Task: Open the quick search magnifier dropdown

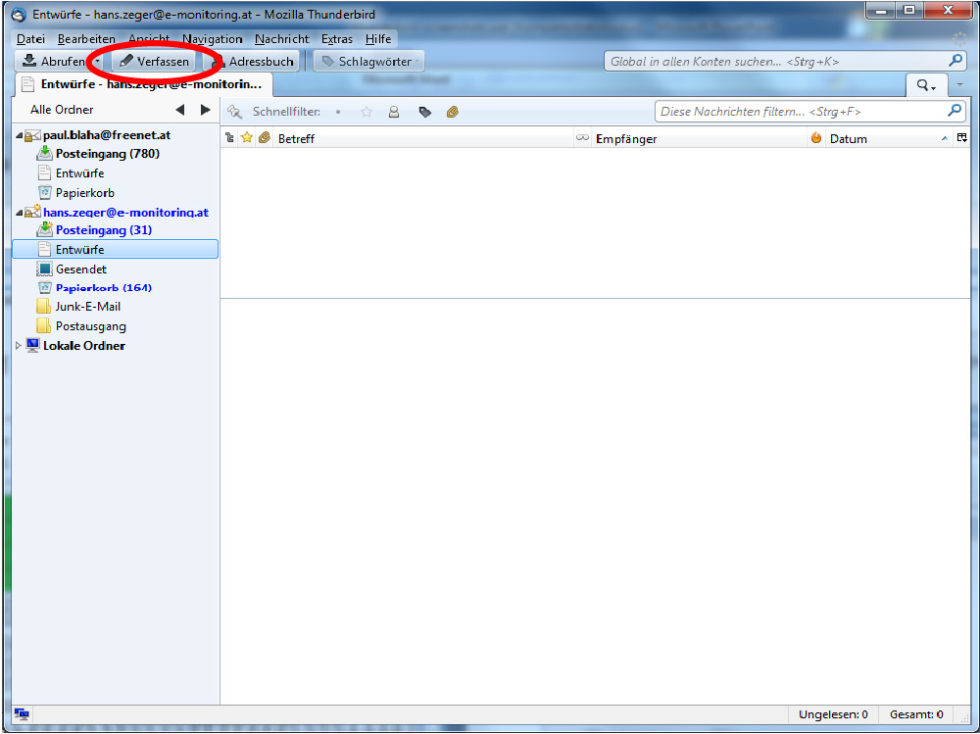Action: click(926, 86)
